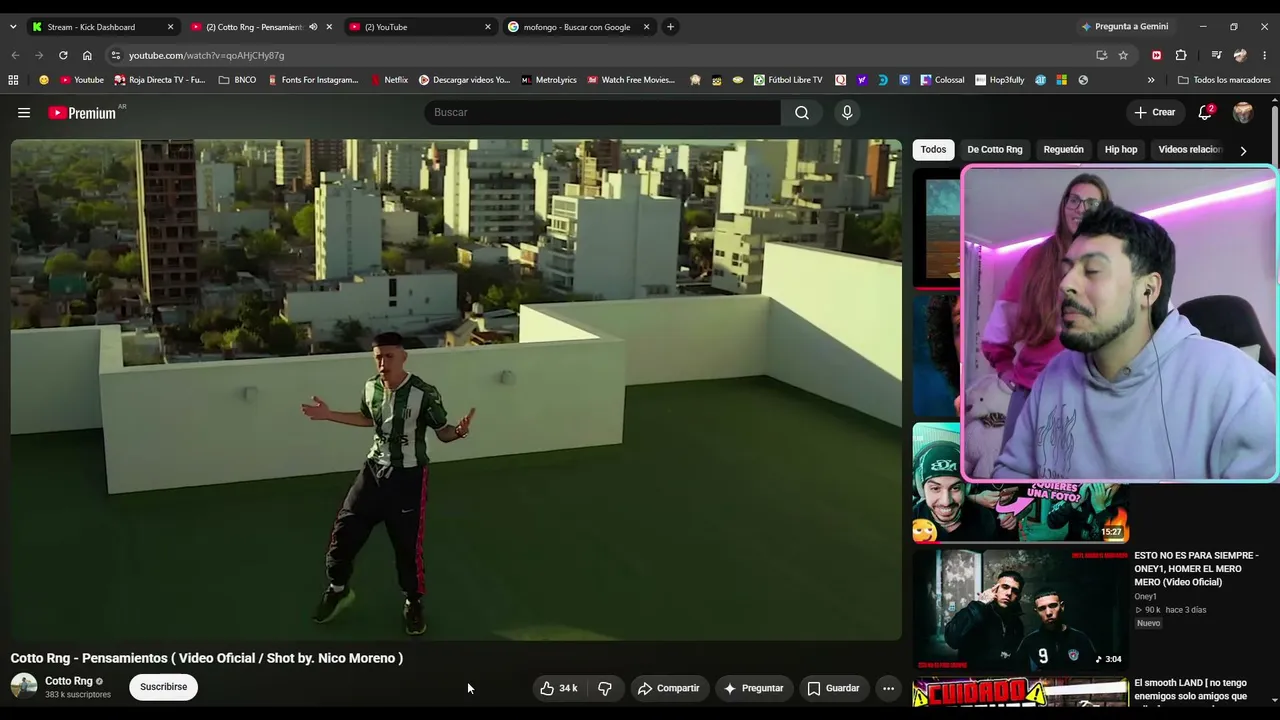Screen dimensions: 1280x720
Task: Like the video with thumbs up
Action: 558,688
